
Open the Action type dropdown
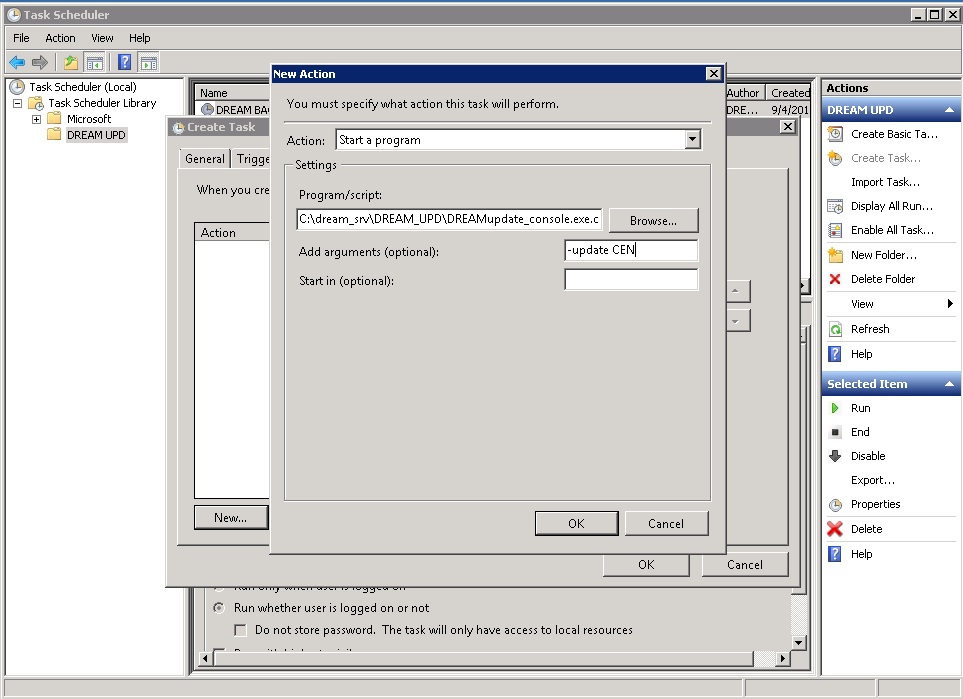[x=693, y=139]
